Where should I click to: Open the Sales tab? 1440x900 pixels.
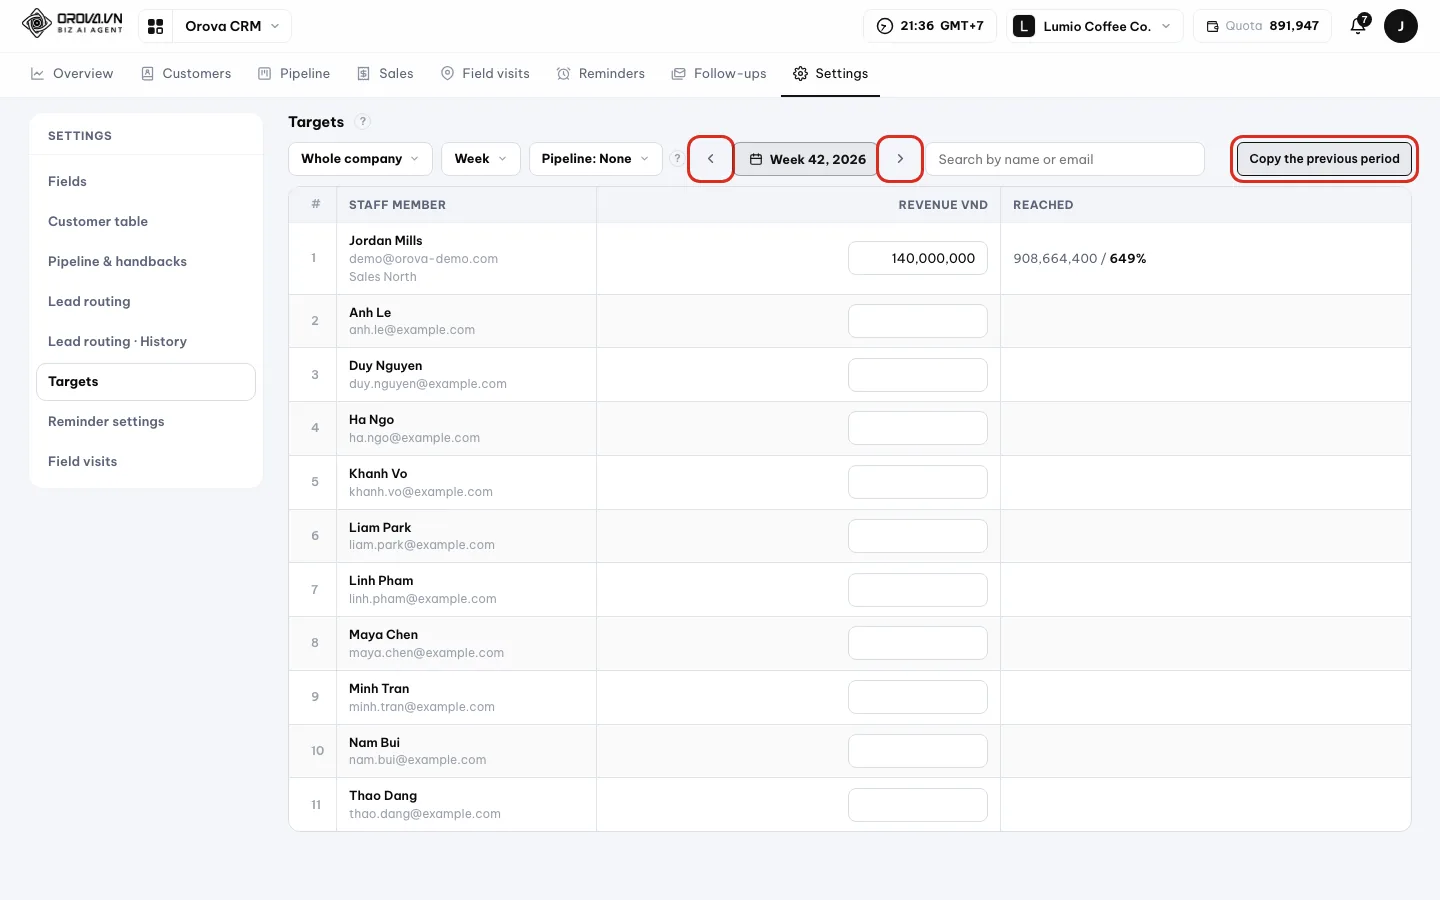[385, 74]
